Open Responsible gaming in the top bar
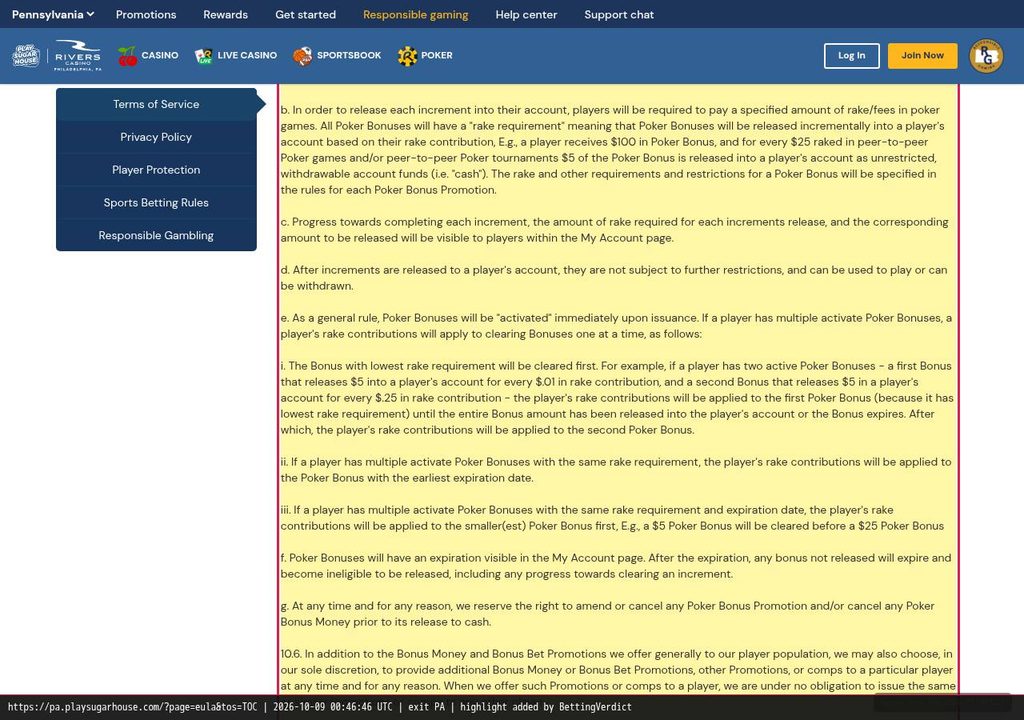This screenshot has height=720, width=1024. [x=415, y=14]
